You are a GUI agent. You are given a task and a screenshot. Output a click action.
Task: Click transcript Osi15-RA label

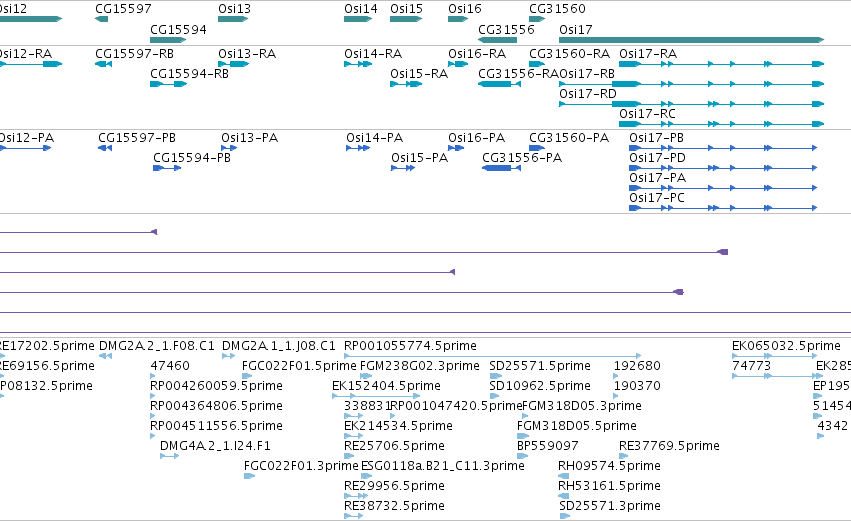419,74
